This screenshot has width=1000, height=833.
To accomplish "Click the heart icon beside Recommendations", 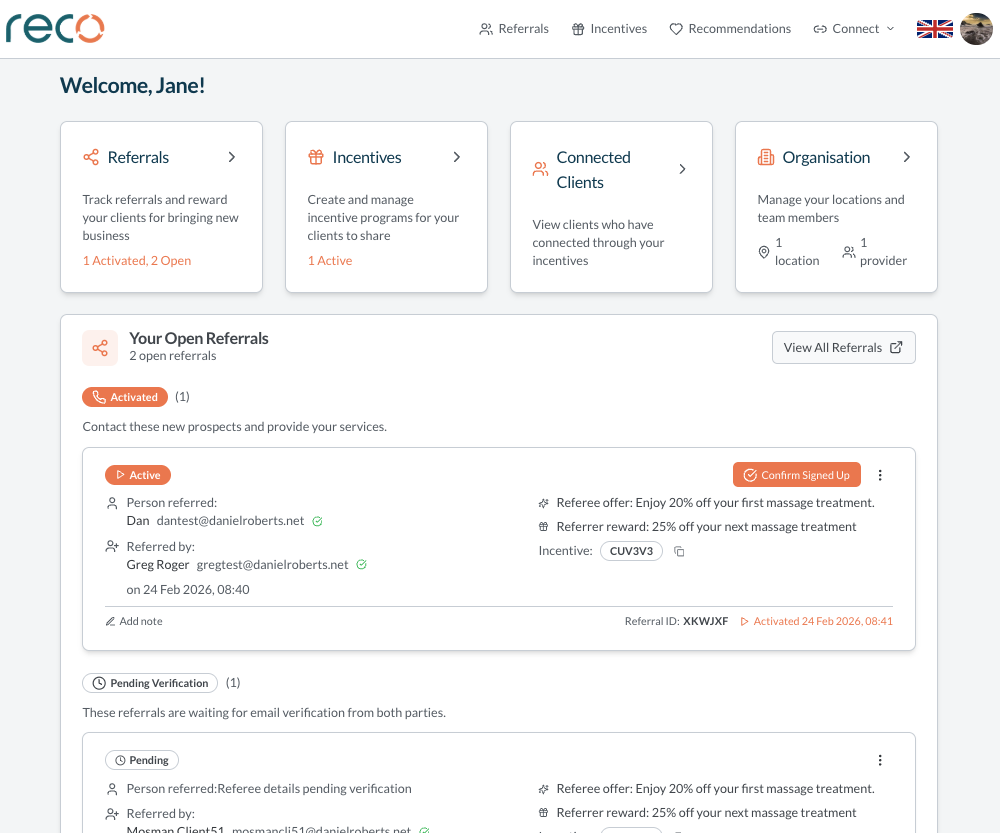I will [676, 29].
